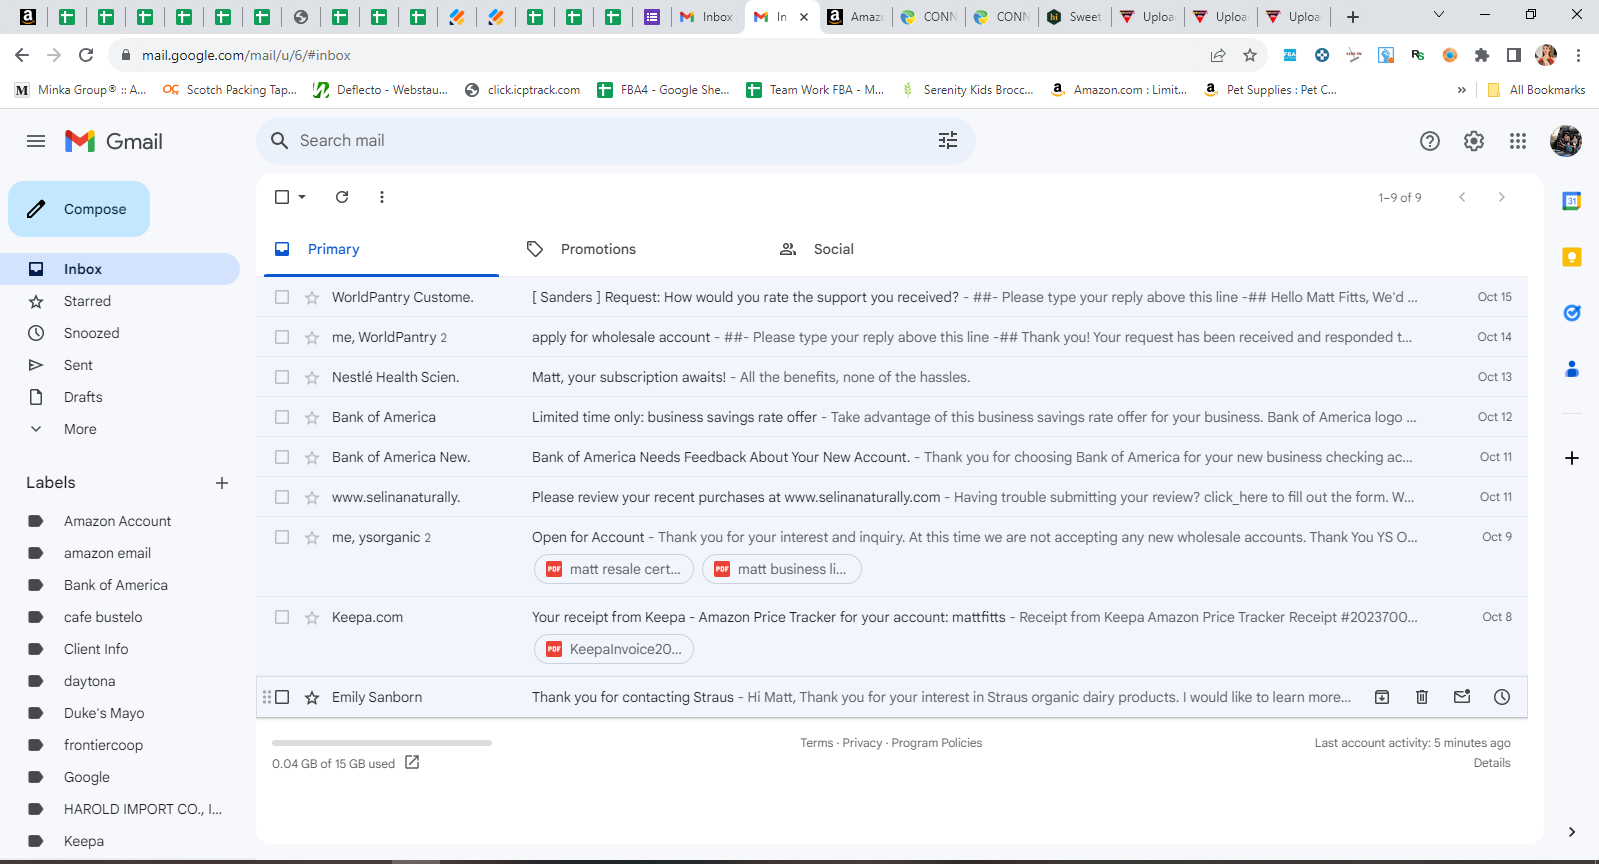Open the Starred folder

pyautogui.click(x=87, y=301)
